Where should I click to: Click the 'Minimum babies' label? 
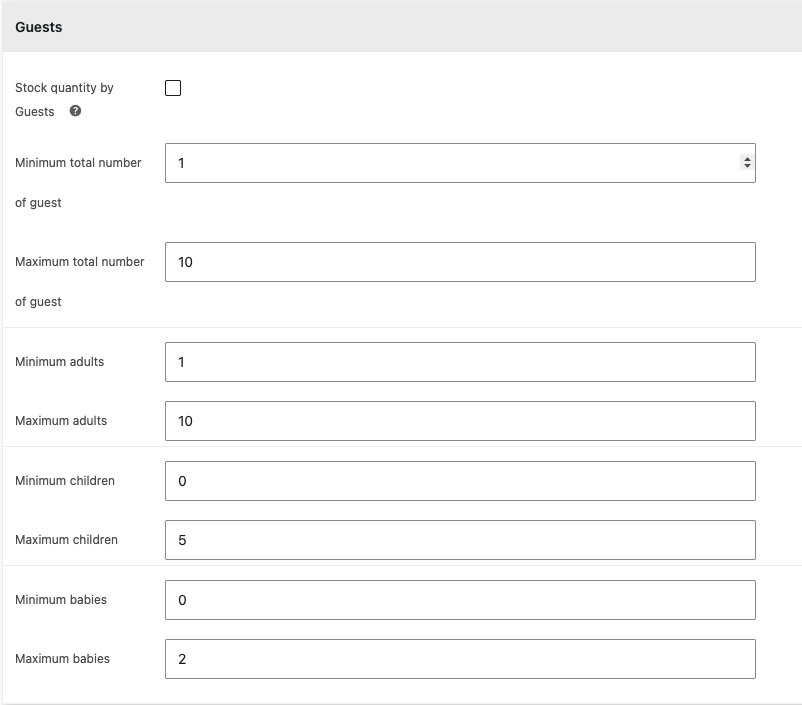[x=61, y=600]
